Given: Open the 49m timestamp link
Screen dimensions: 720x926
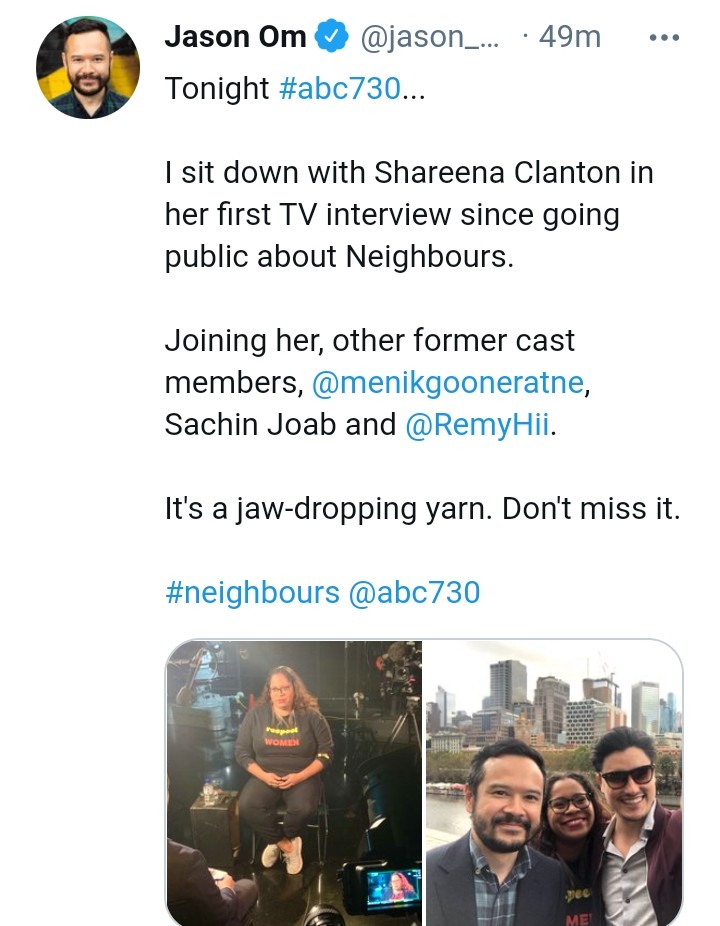Looking at the screenshot, I should click(569, 38).
